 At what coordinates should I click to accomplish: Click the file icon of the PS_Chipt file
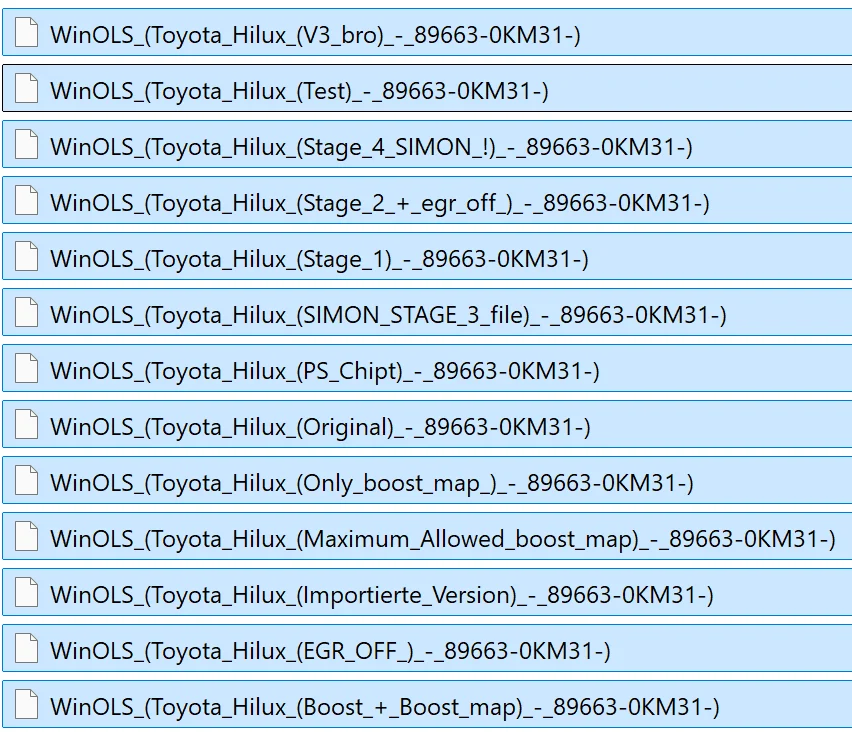click(26, 368)
